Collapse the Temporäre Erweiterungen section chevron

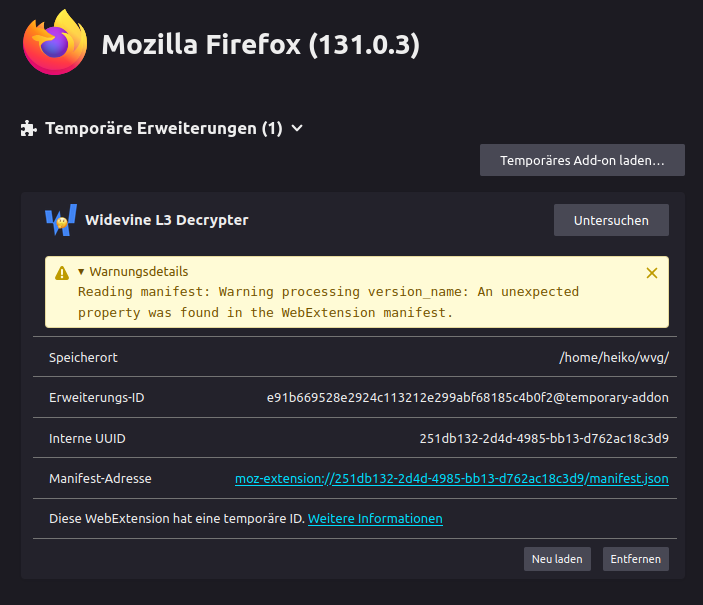[x=297, y=128]
